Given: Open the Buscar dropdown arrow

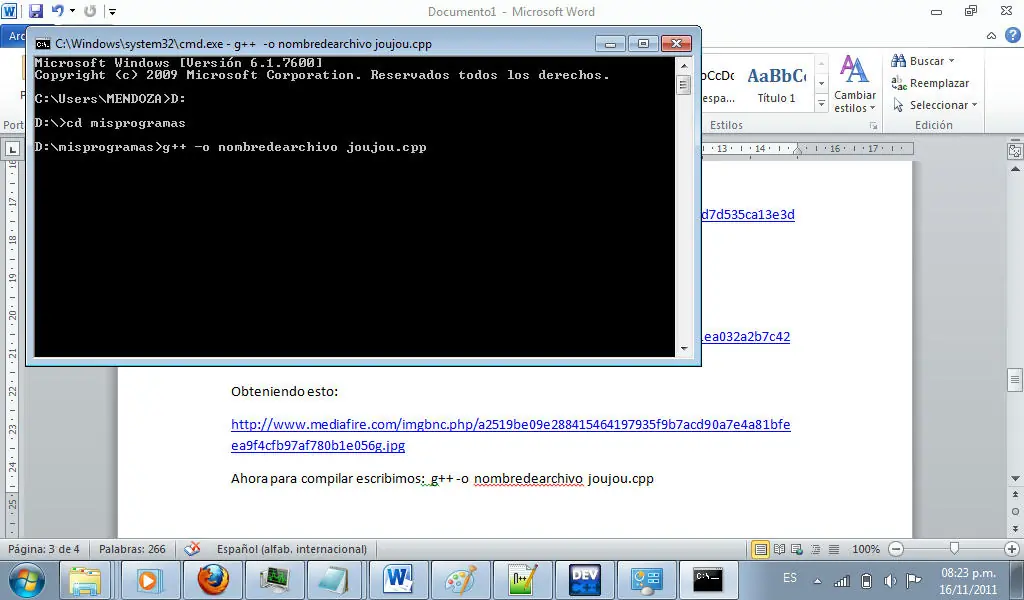Looking at the screenshot, I should click(952, 61).
